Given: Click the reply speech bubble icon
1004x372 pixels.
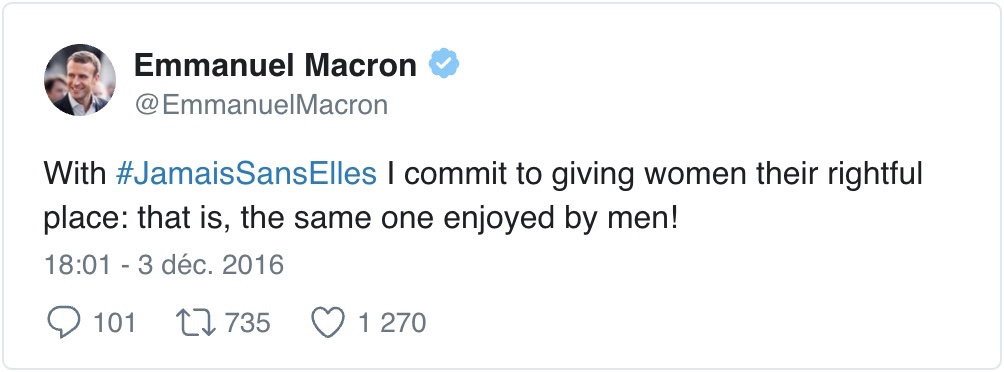Looking at the screenshot, I should tap(63, 322).
